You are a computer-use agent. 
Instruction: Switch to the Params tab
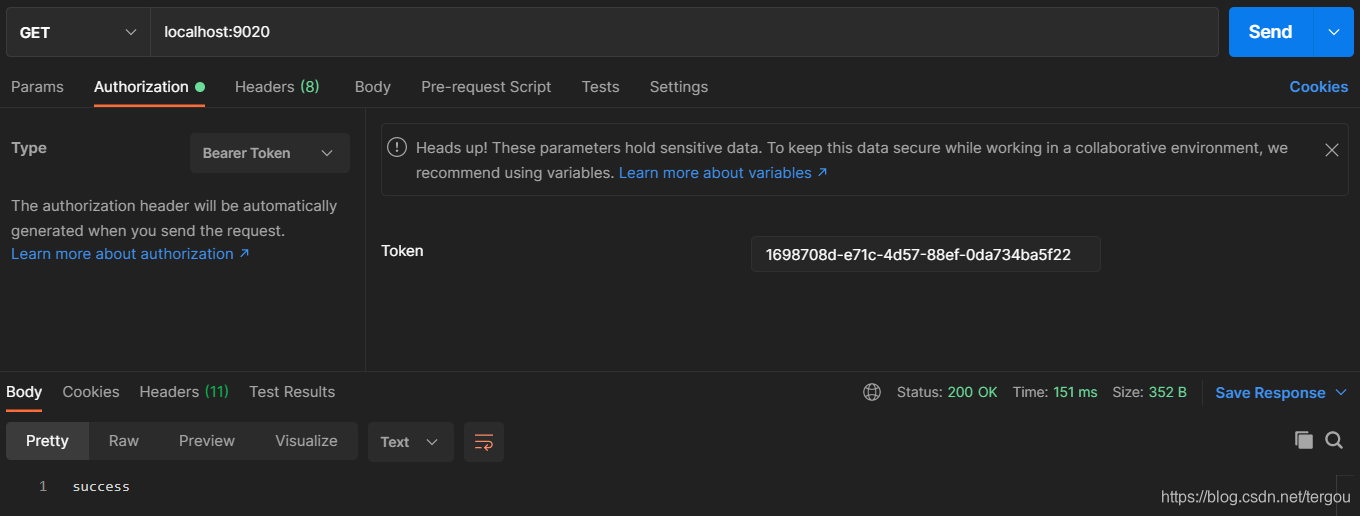tap(37, 87)
